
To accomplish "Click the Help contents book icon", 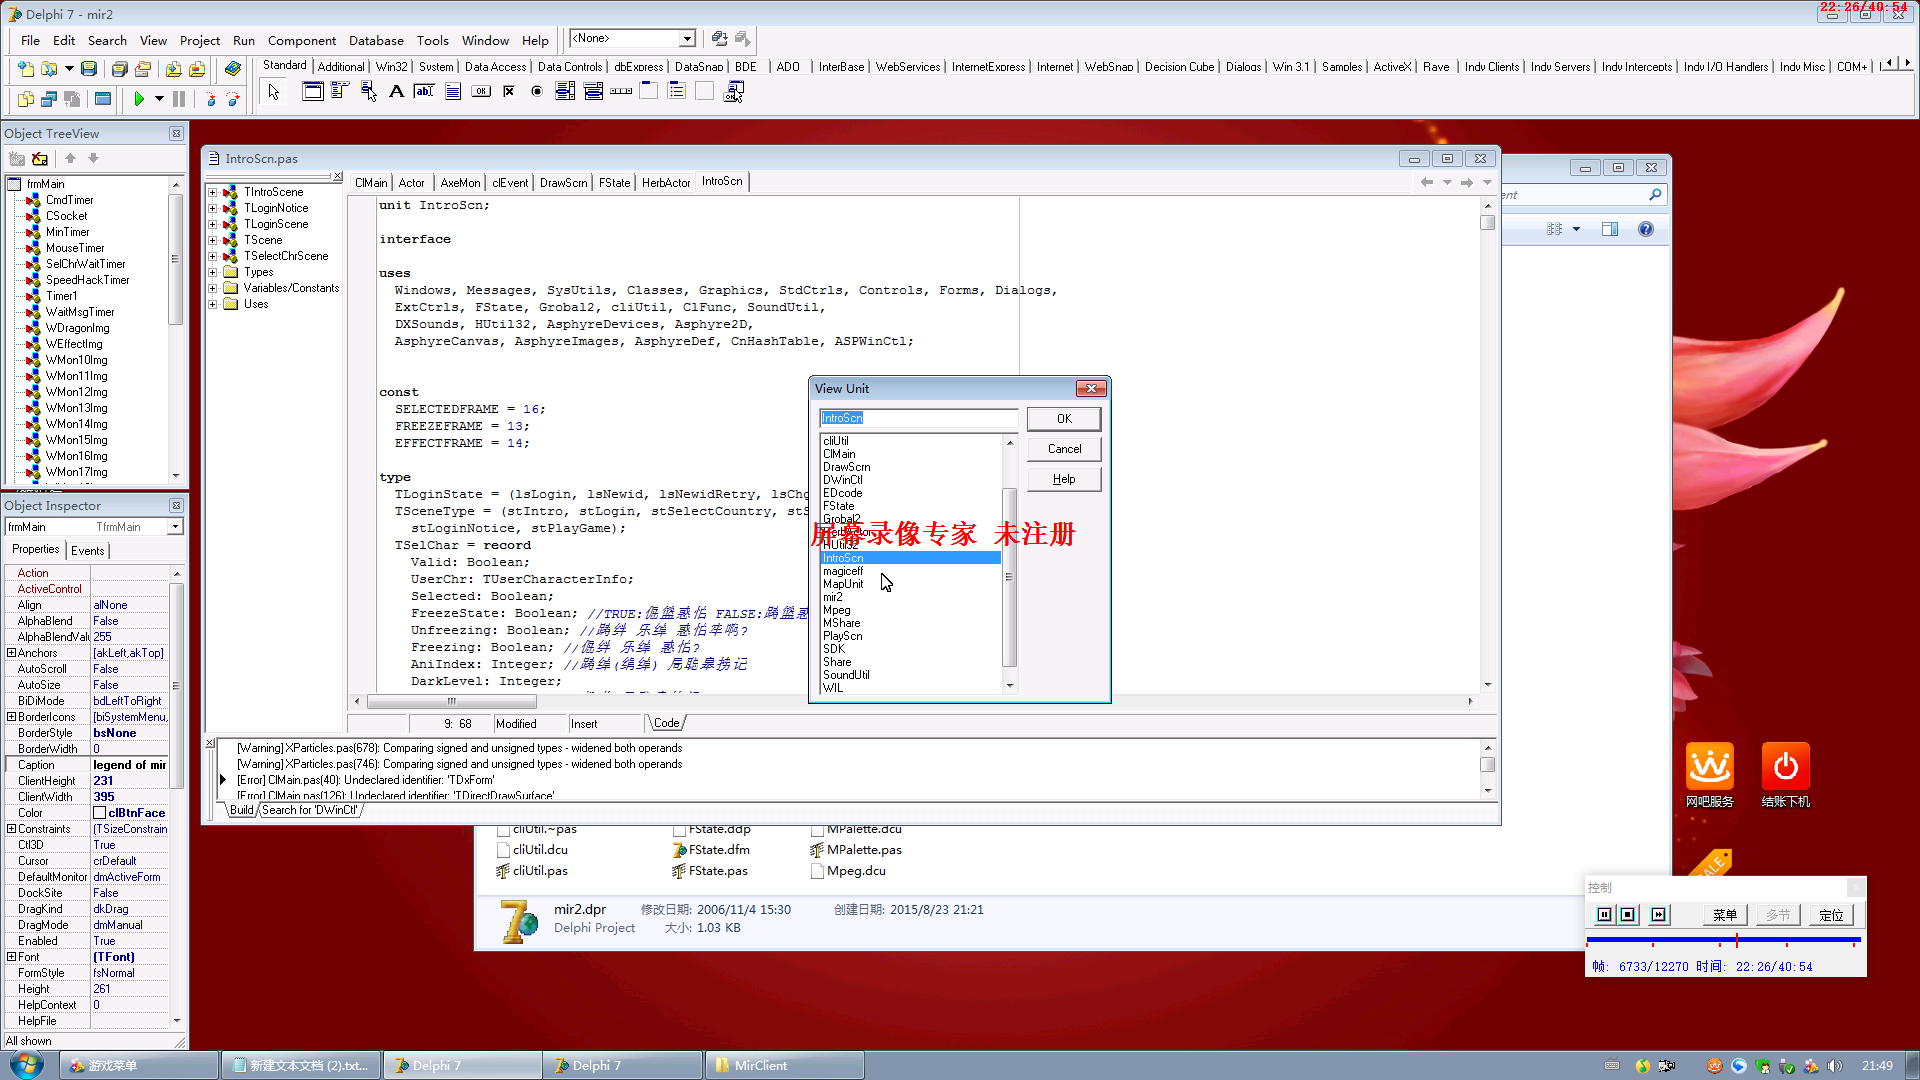I will (232, 69).
